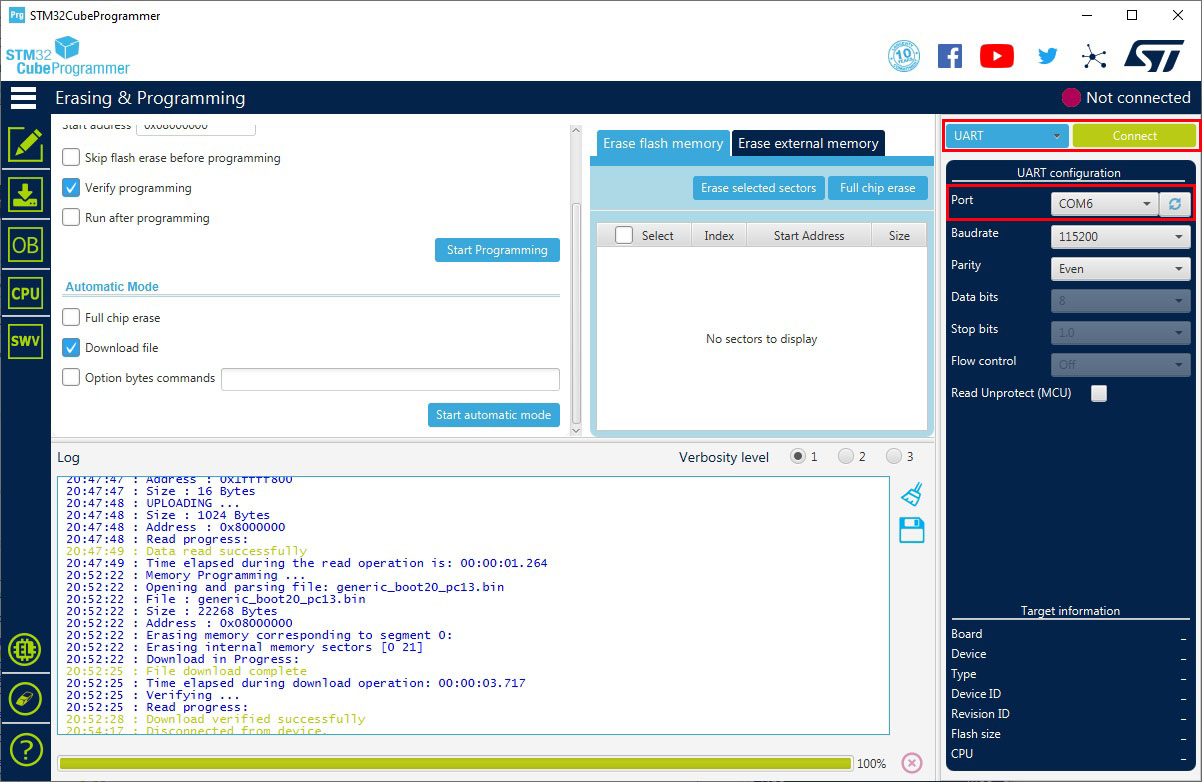Click the green Connect button
1202x782 pixels.
point(1134,136)
